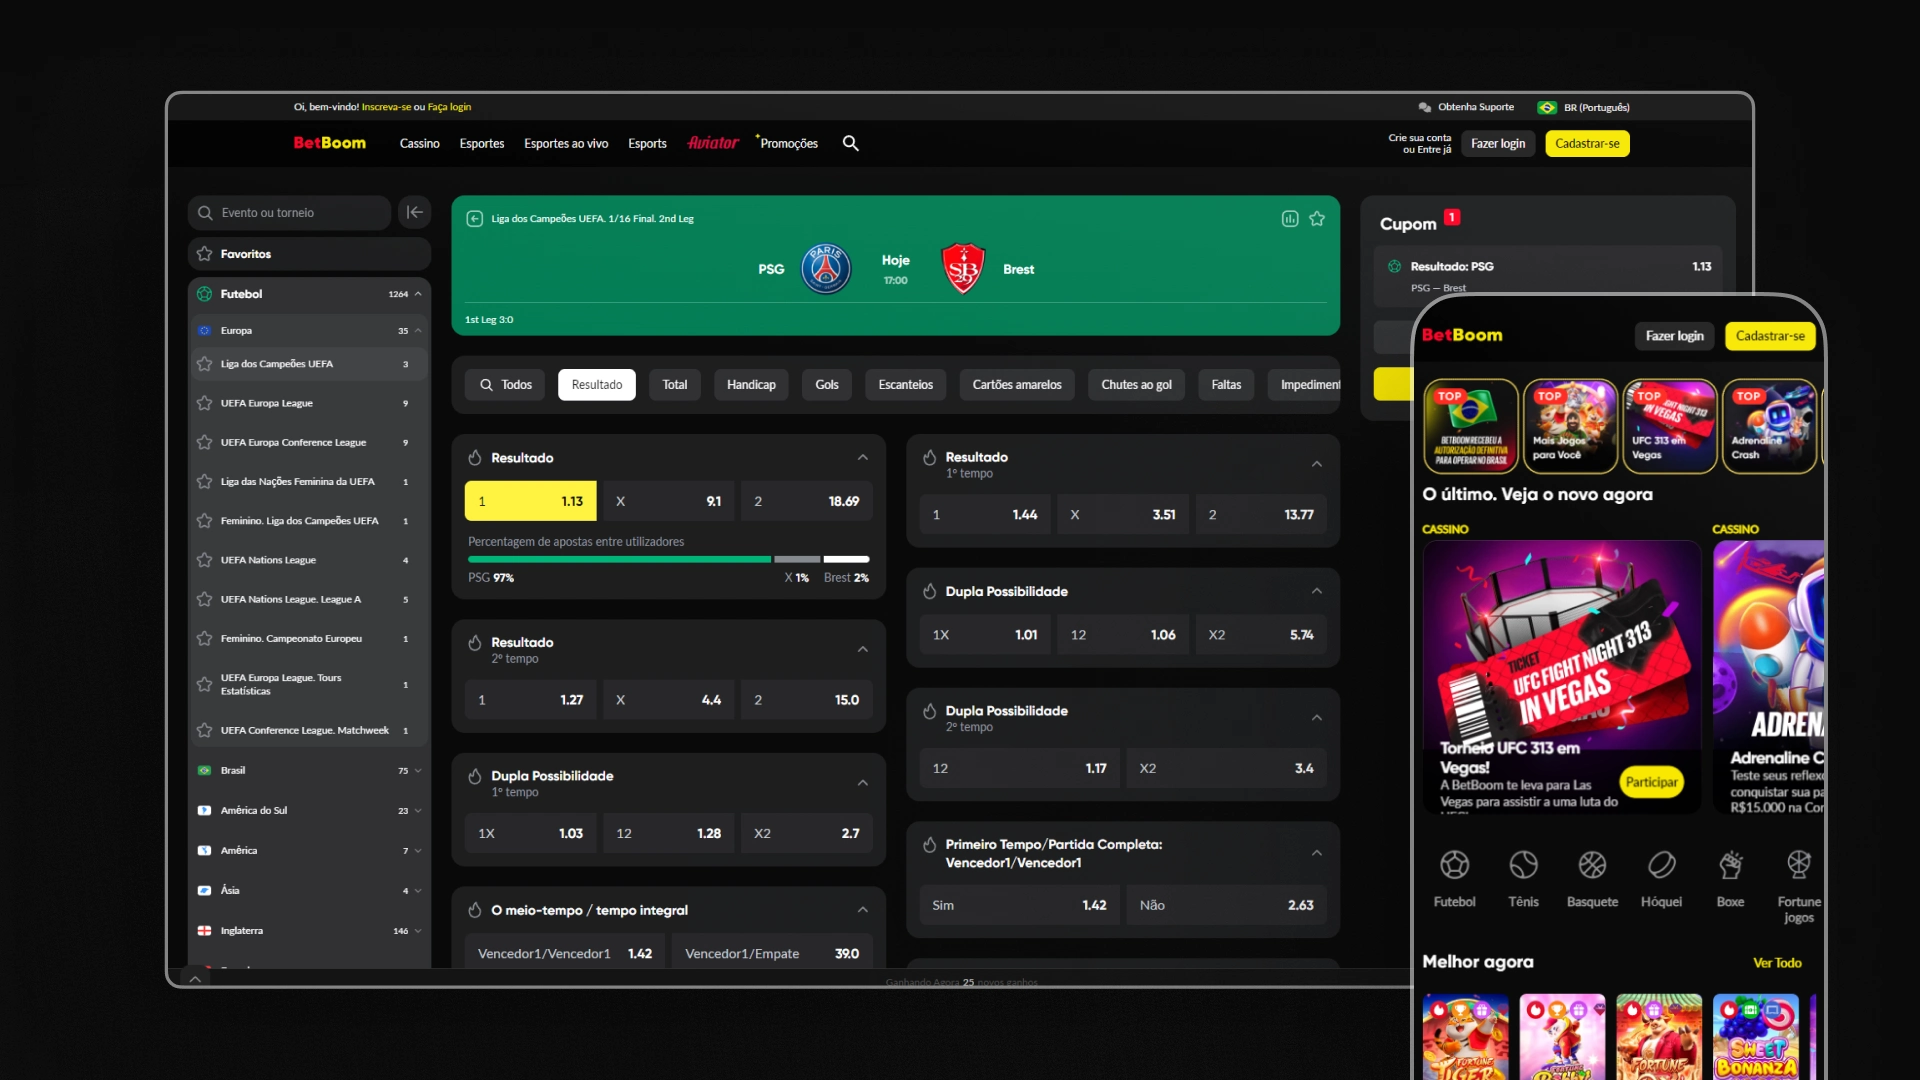Open Esportes ao vivo in navigation
This screenshot has width=1920, height=1080.
coord(566,143)
